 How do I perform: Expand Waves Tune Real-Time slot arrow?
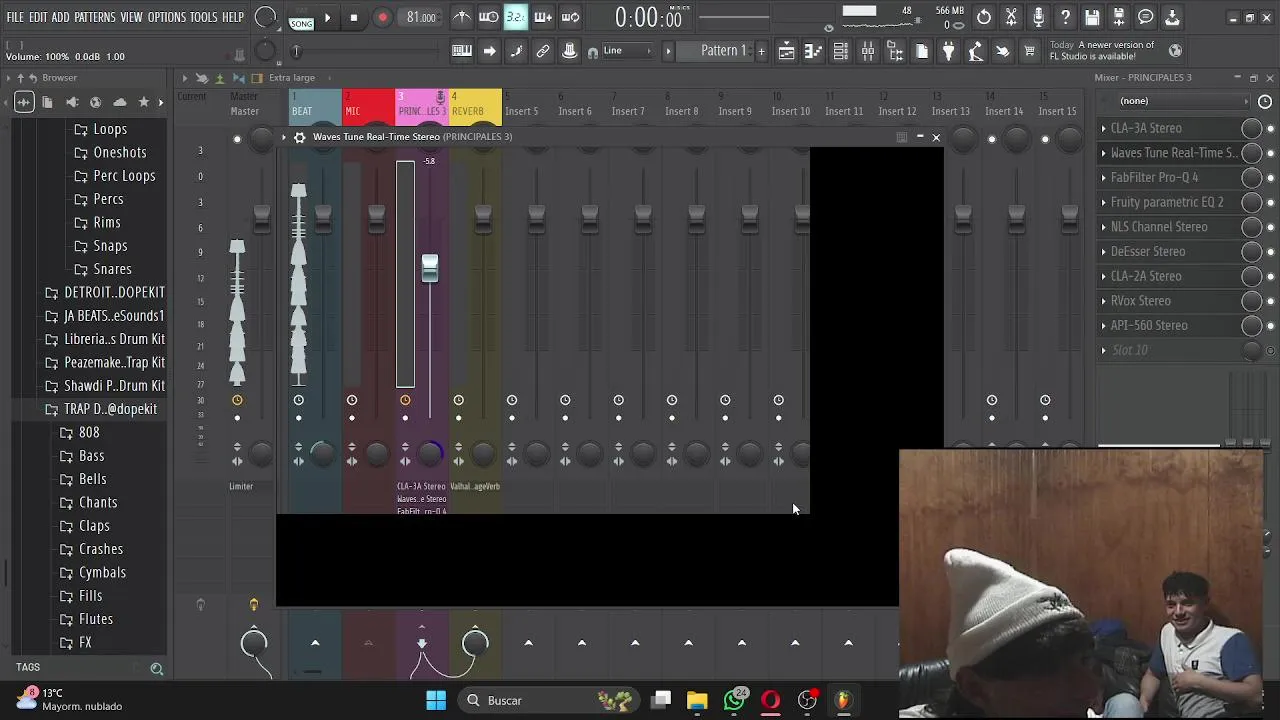point(1104,153)
